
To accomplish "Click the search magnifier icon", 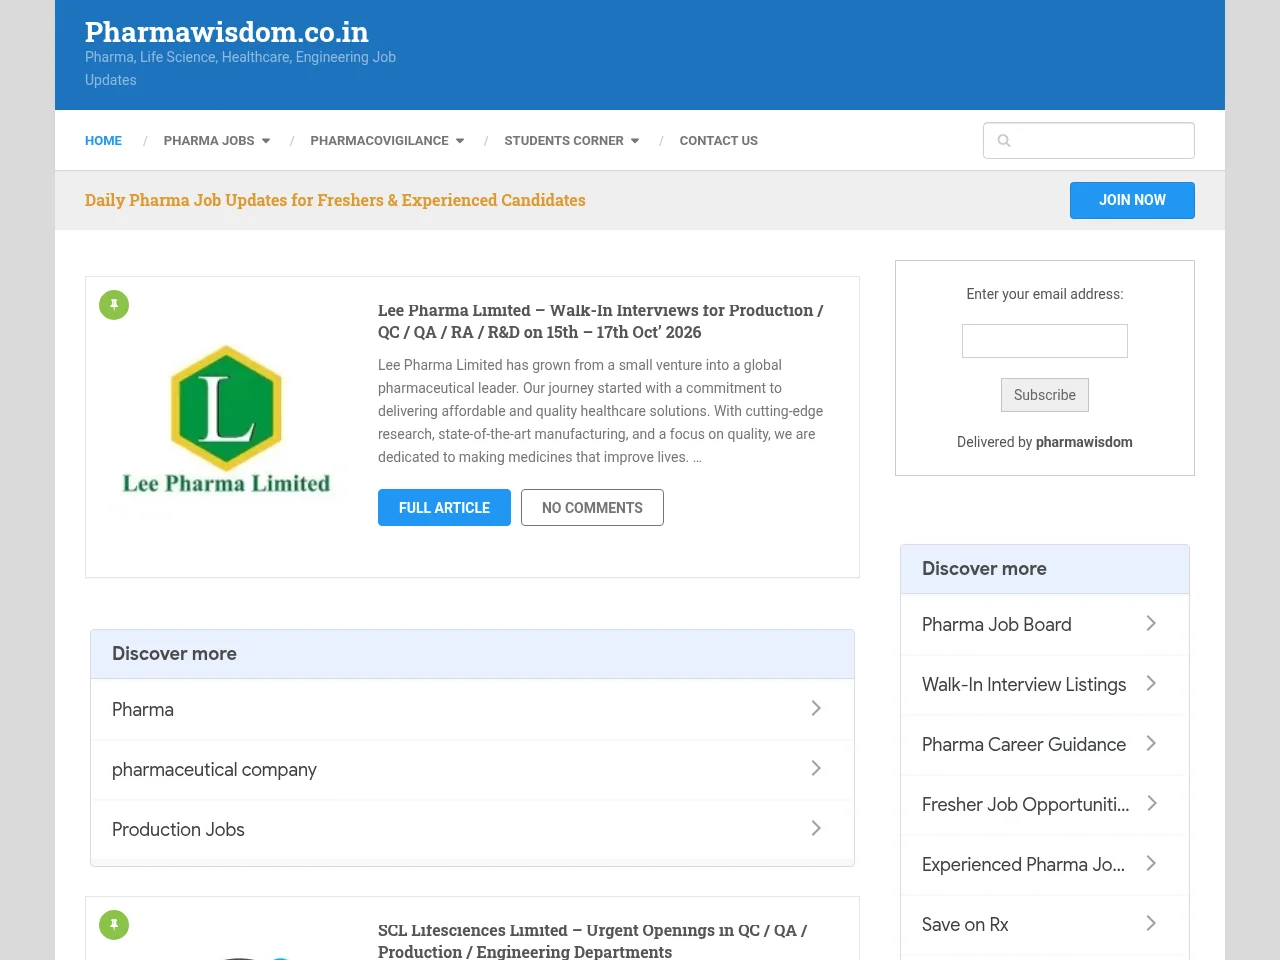I will click(x=1004, y=141).
